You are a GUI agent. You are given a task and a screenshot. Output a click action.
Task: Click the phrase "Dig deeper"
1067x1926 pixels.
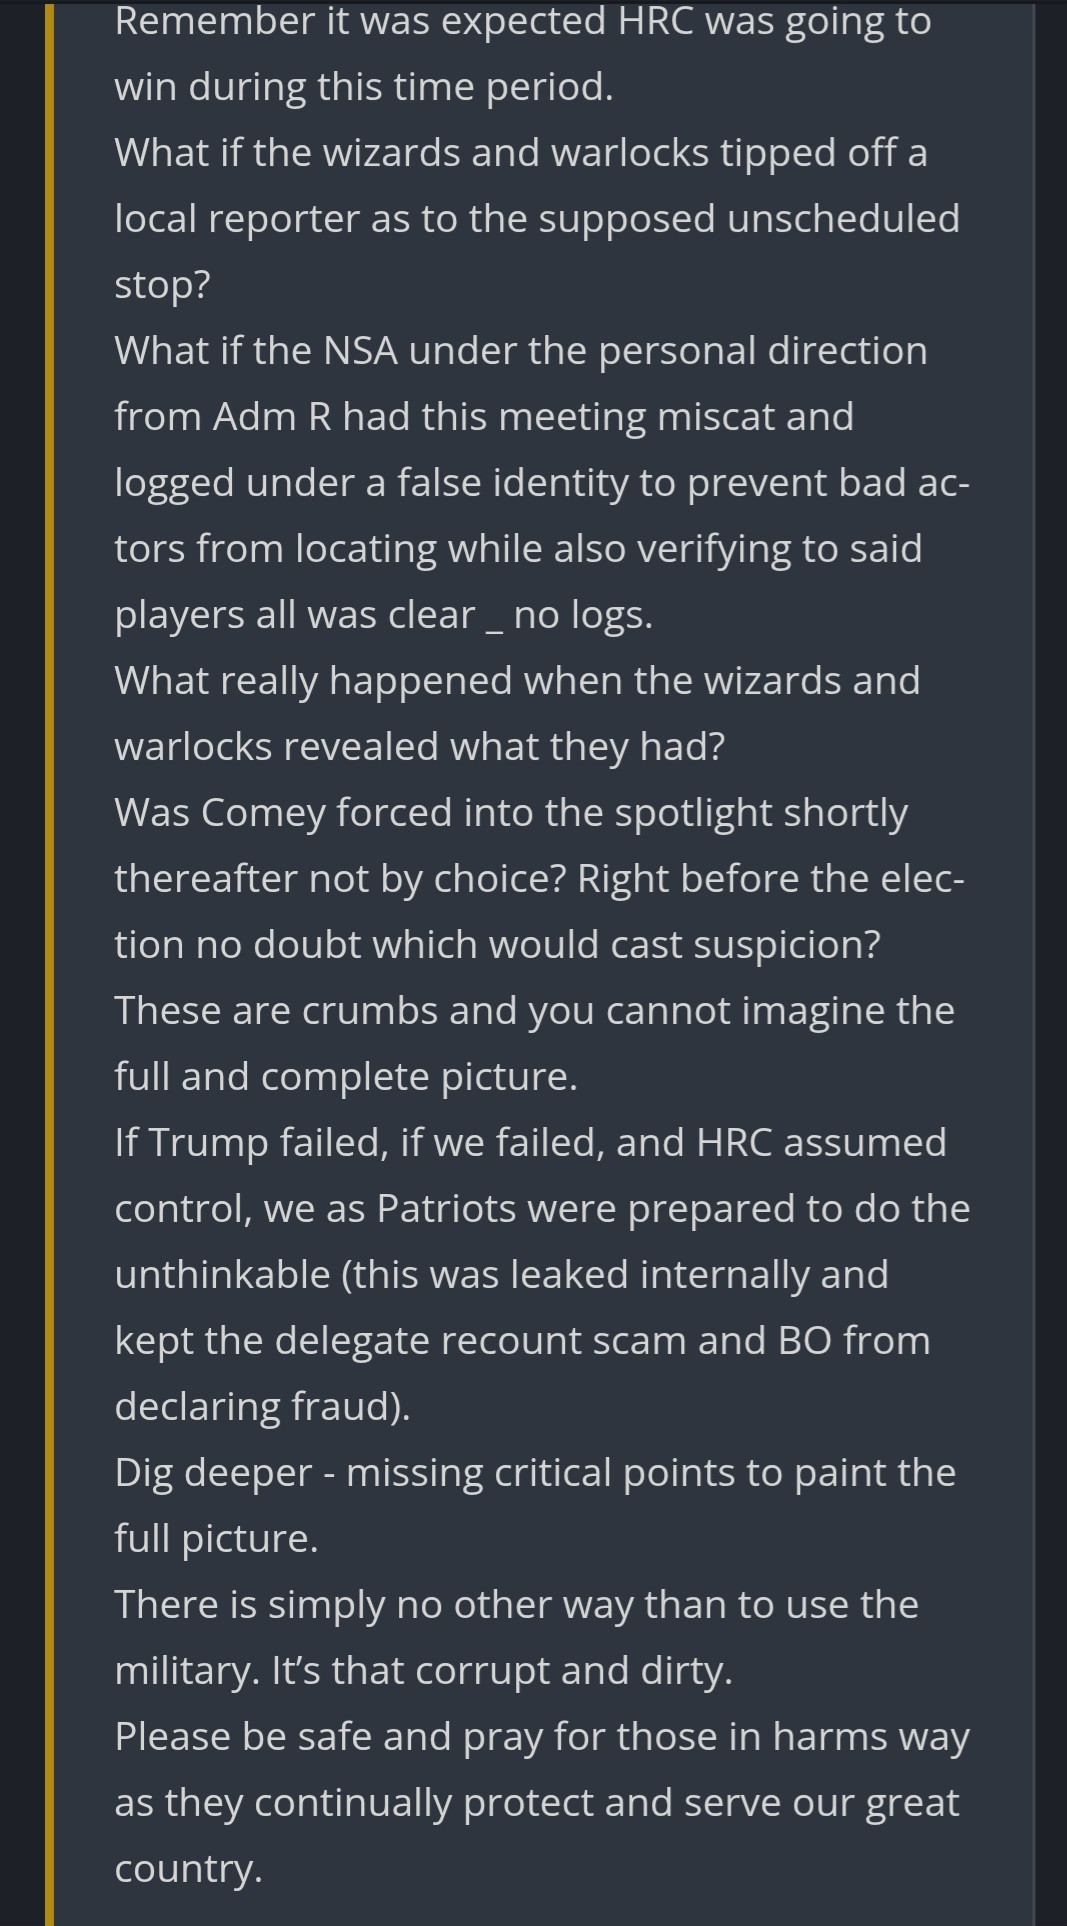213,1473
